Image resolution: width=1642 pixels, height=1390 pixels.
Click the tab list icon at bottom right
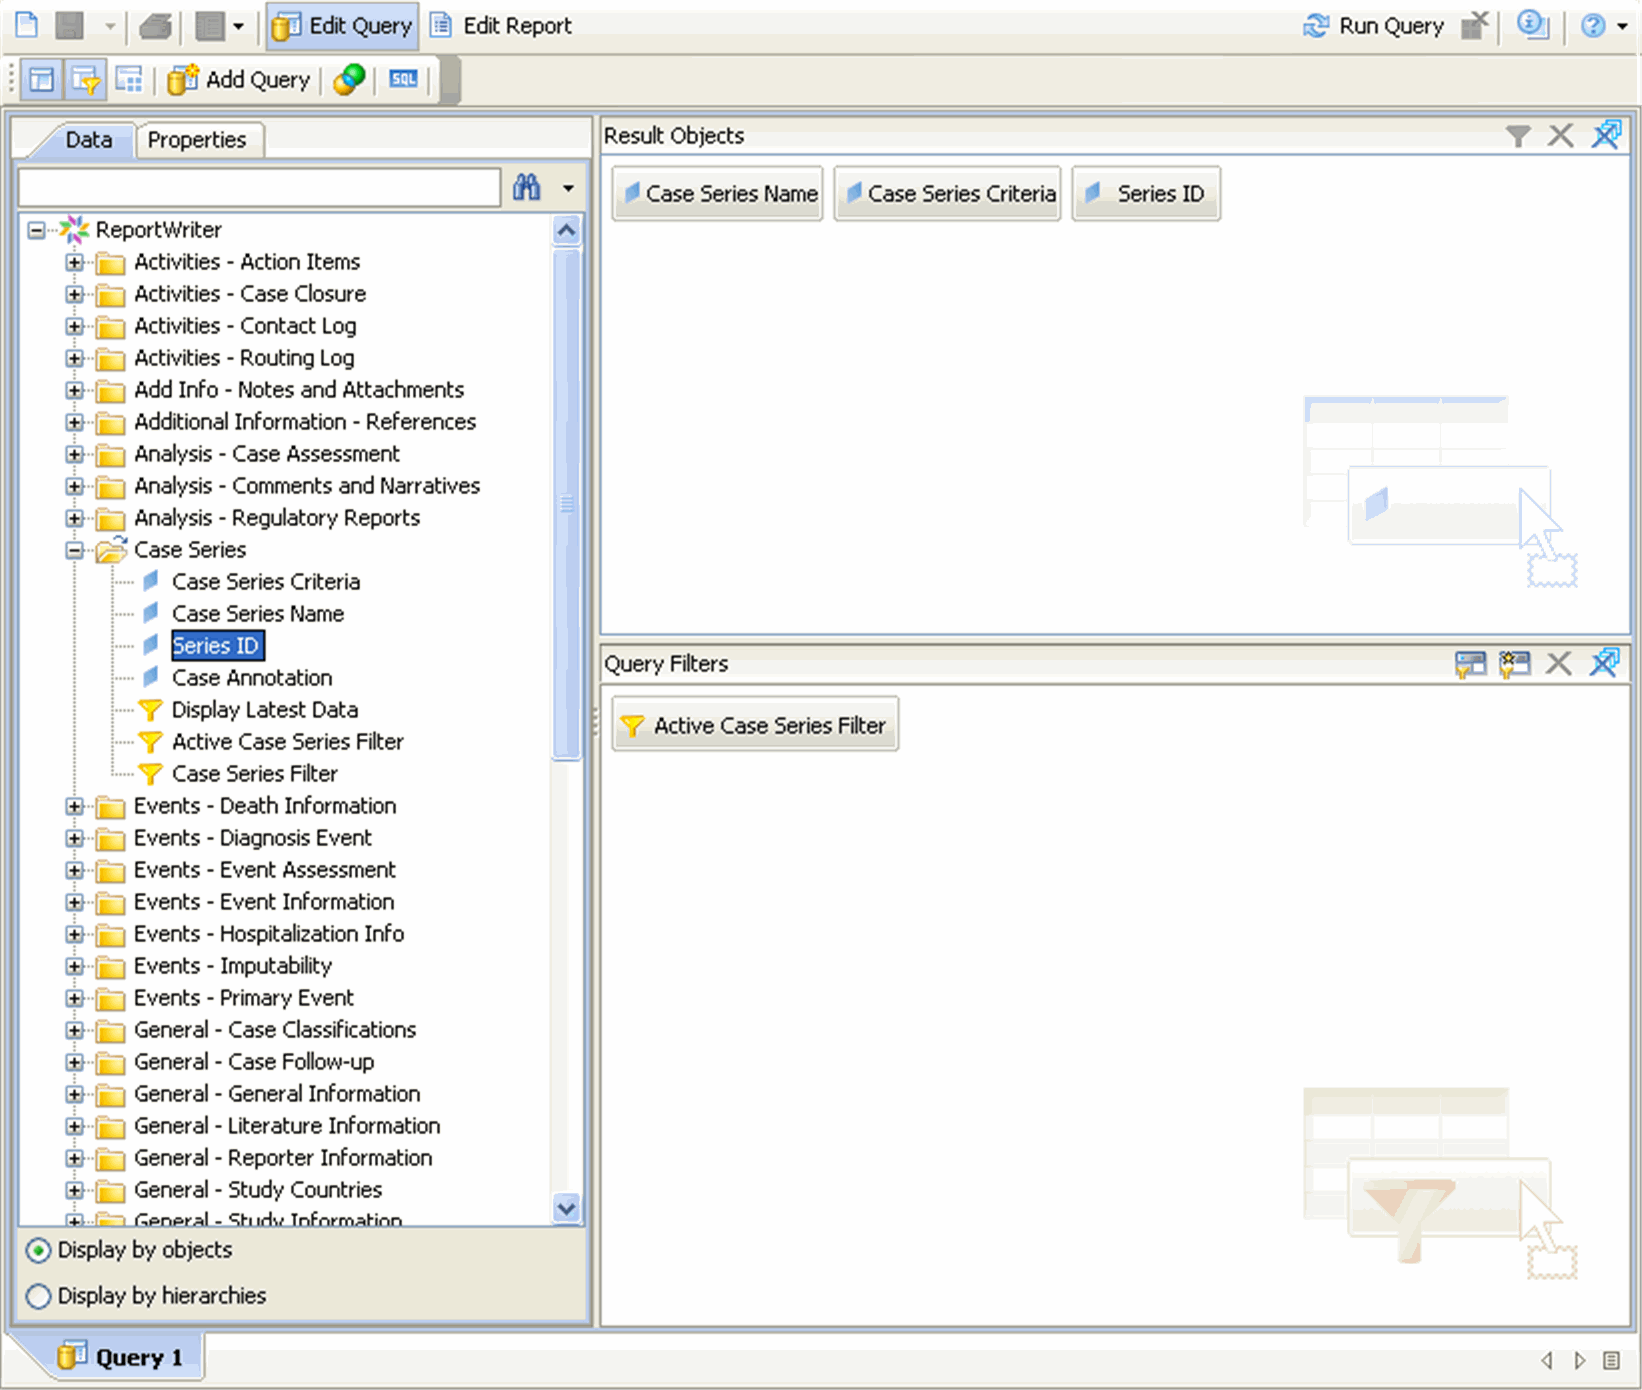(1611, 1360)
